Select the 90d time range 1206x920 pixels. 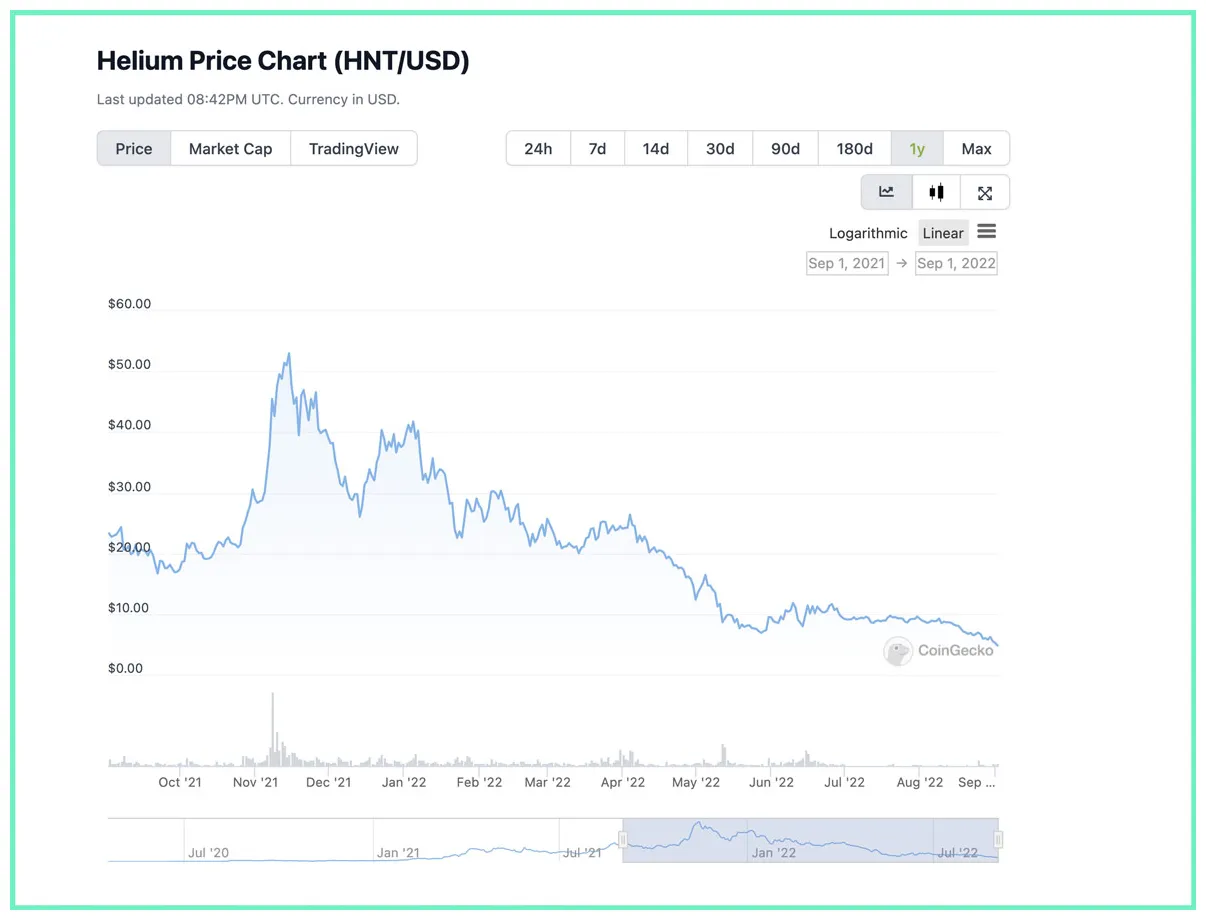(785, 148)
